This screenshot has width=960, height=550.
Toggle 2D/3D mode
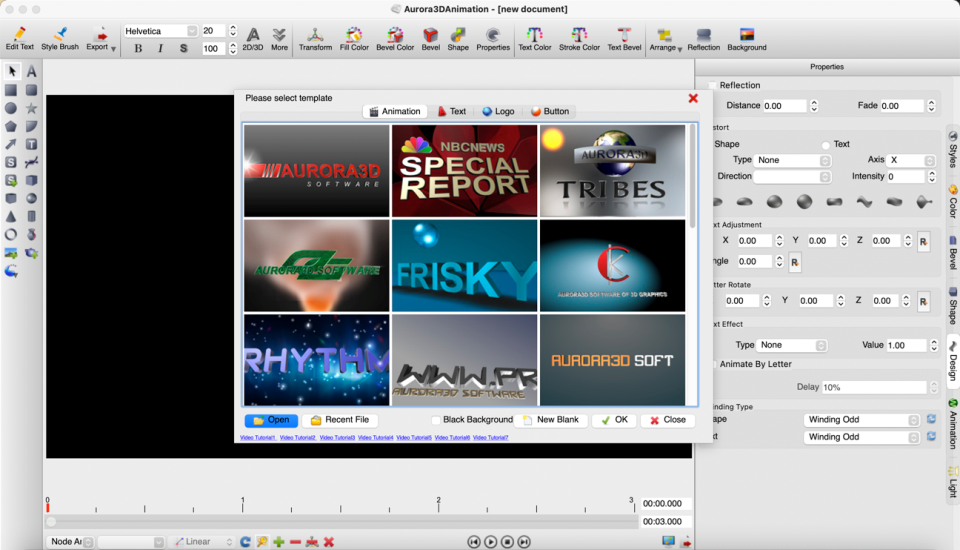[x=253, y=39]
